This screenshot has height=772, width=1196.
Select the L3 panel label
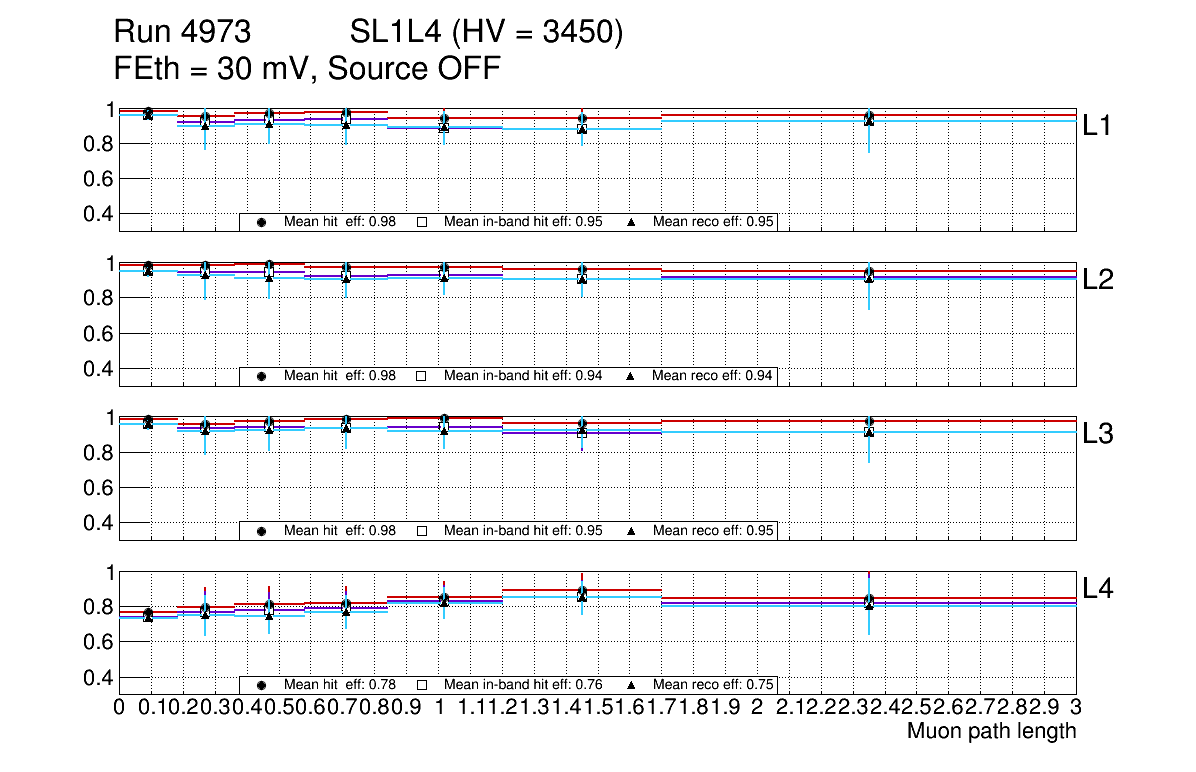point(1099,434)
